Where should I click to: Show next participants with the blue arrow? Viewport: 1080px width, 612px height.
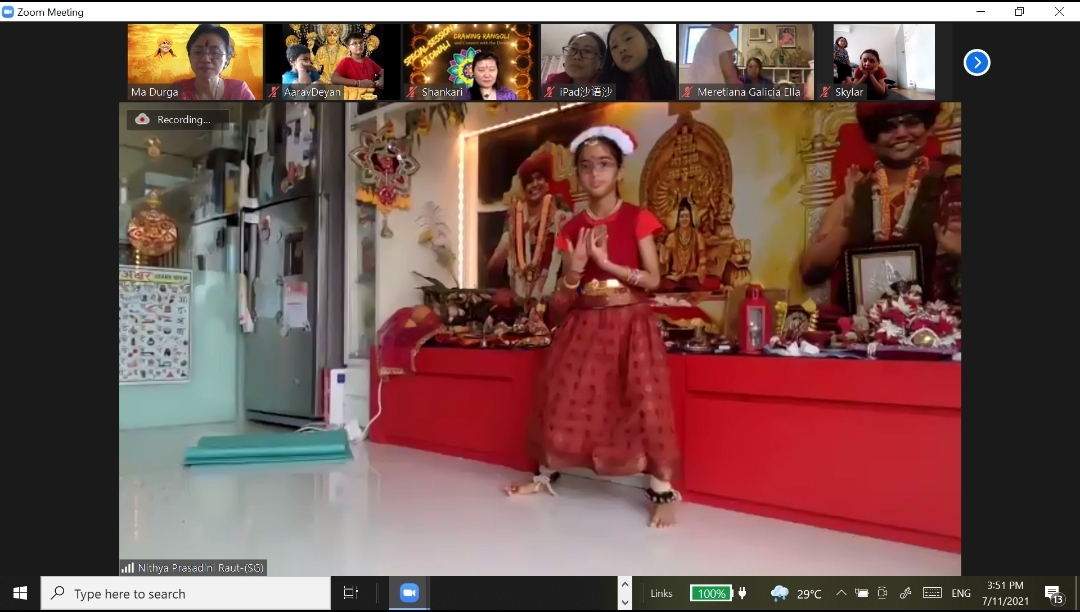click(x=976, y=63)
